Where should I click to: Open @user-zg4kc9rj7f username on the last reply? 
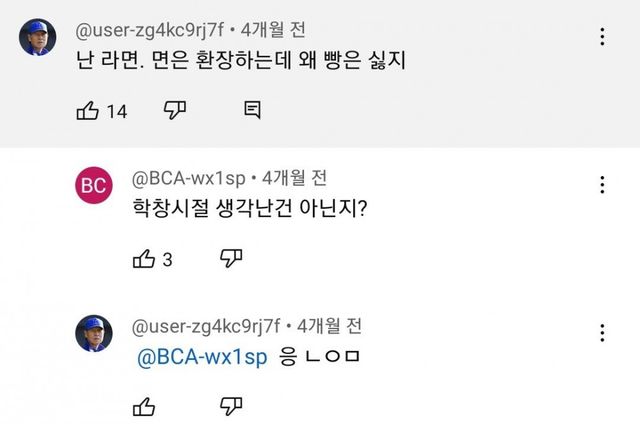[205, 326]
